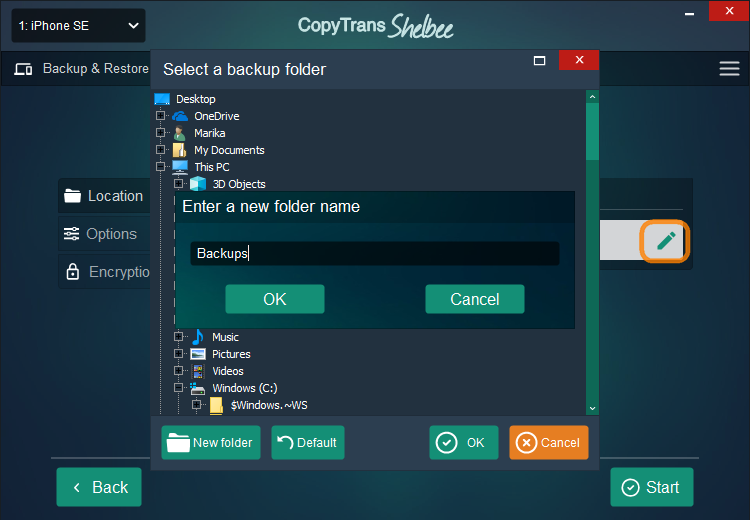Select the Pictures icon
Screen dimensions: 750x520
[198, 354]
